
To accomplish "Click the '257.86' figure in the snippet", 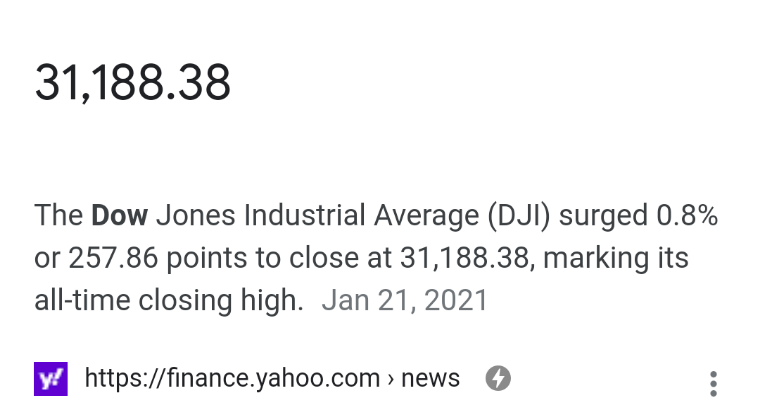I will (113, 258).
